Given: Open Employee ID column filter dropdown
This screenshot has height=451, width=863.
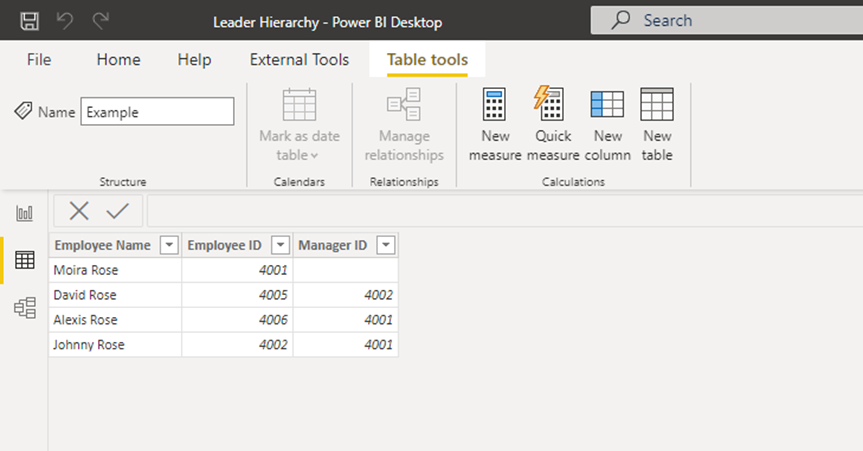Looking at the screenshot, I should [281, 246].
